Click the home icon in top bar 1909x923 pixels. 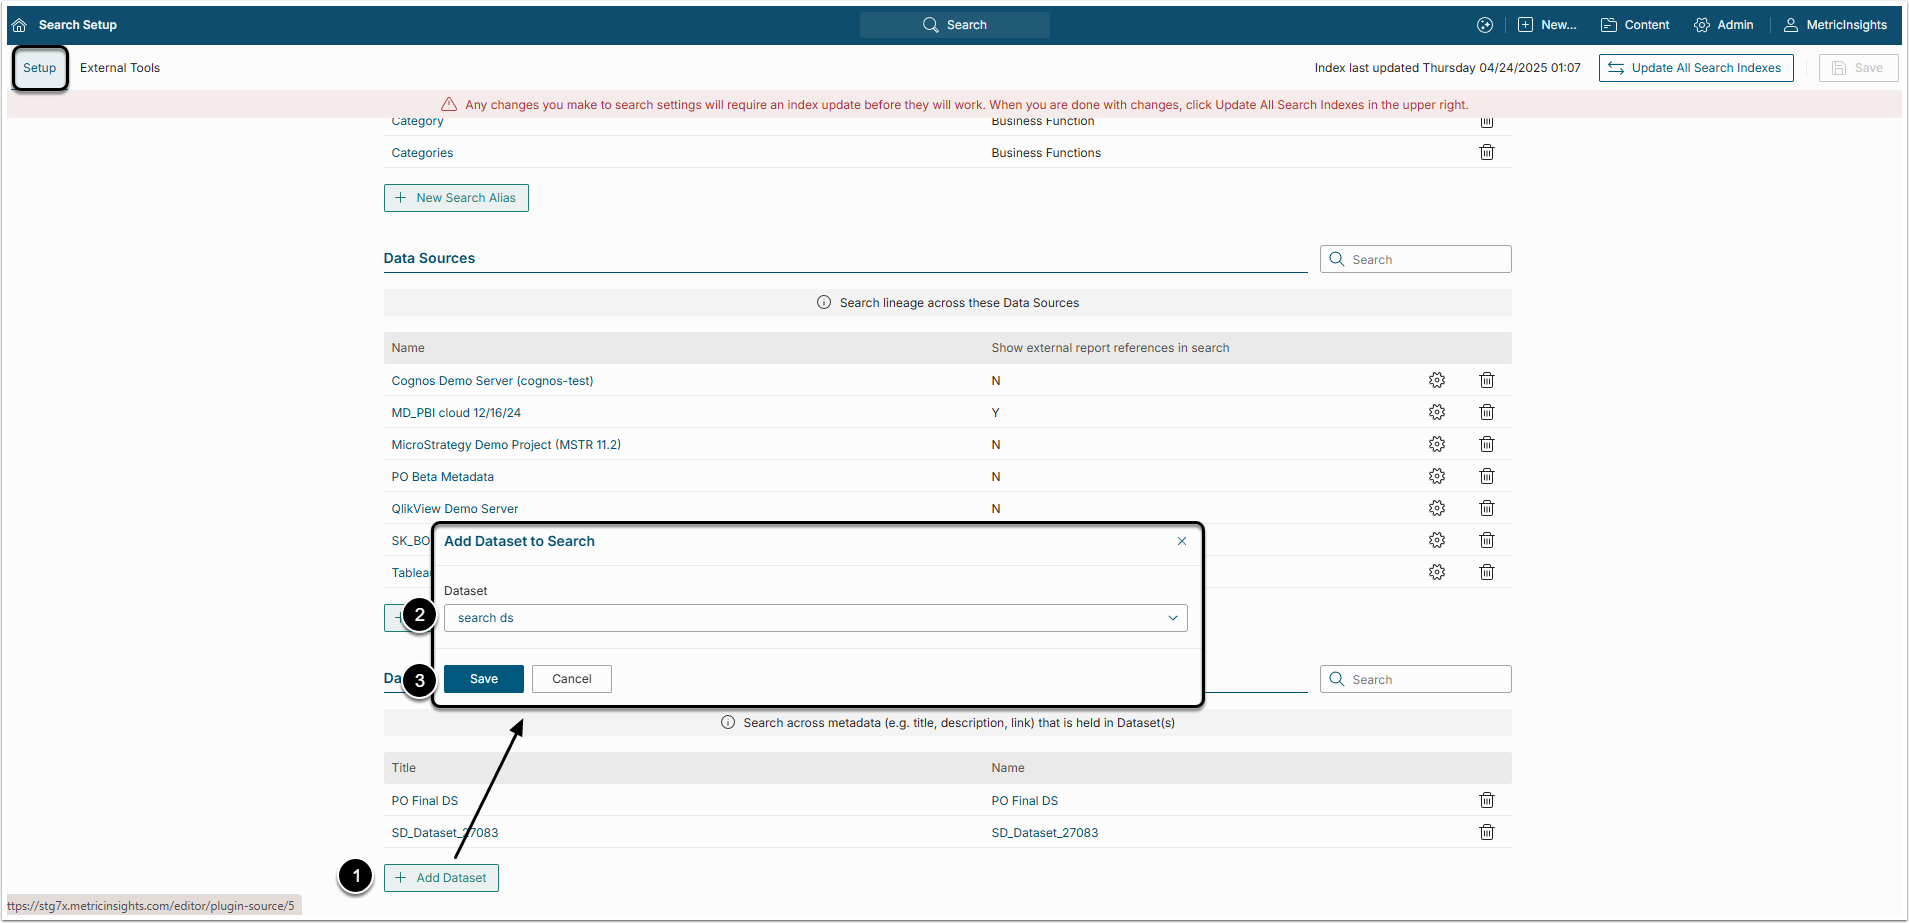(19, 25)
